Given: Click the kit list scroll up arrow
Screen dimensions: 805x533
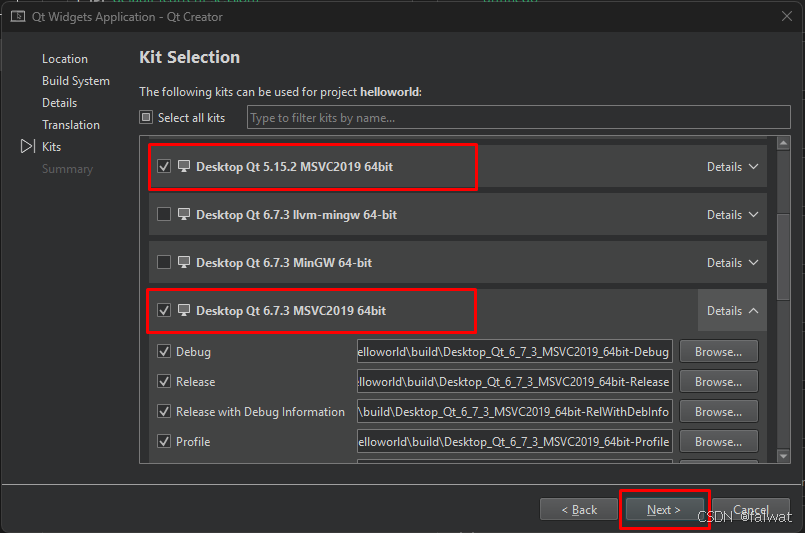Looking at the screenshot, I should point(783,143).
